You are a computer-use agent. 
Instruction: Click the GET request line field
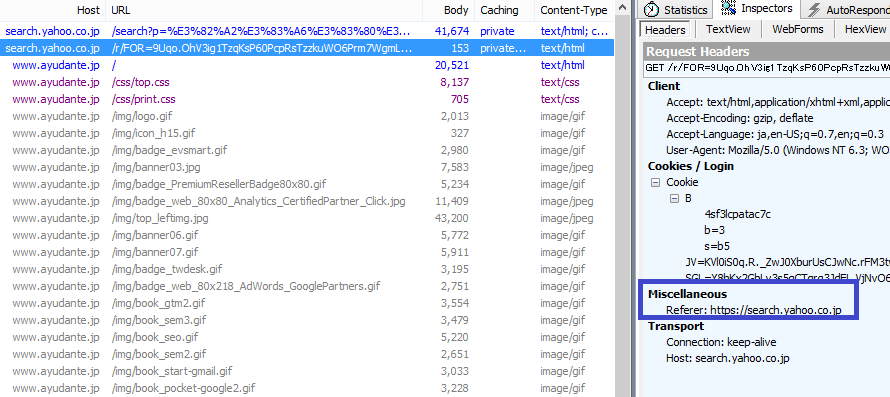tap(767, 68)
